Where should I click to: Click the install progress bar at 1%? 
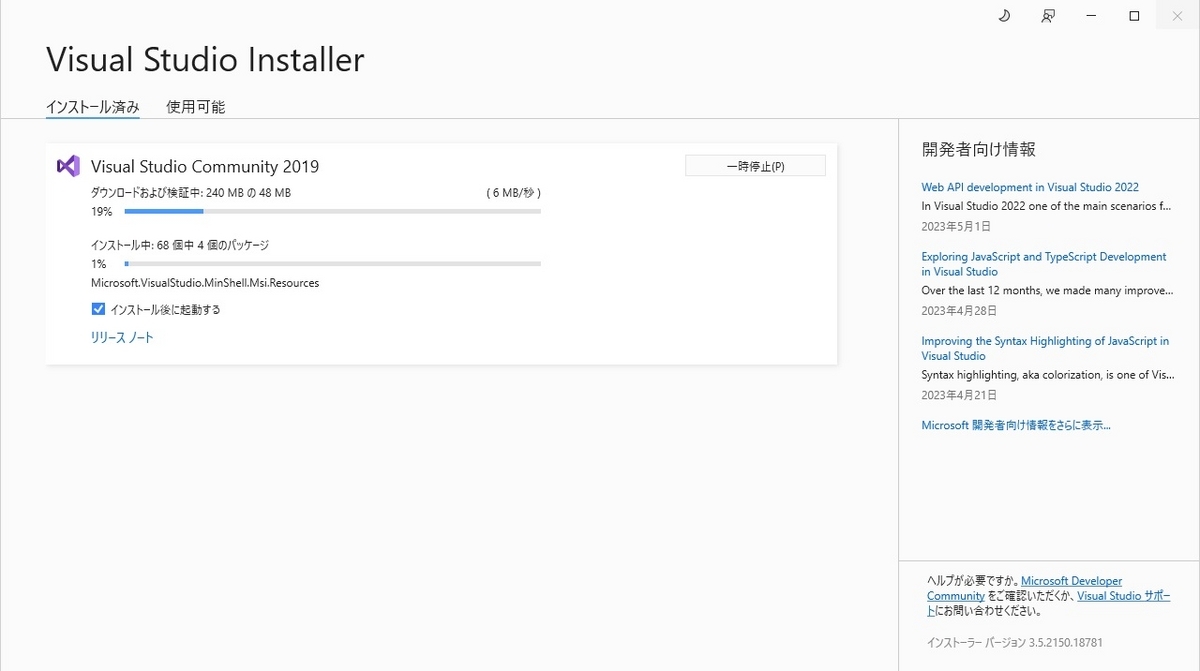[332, 264]
